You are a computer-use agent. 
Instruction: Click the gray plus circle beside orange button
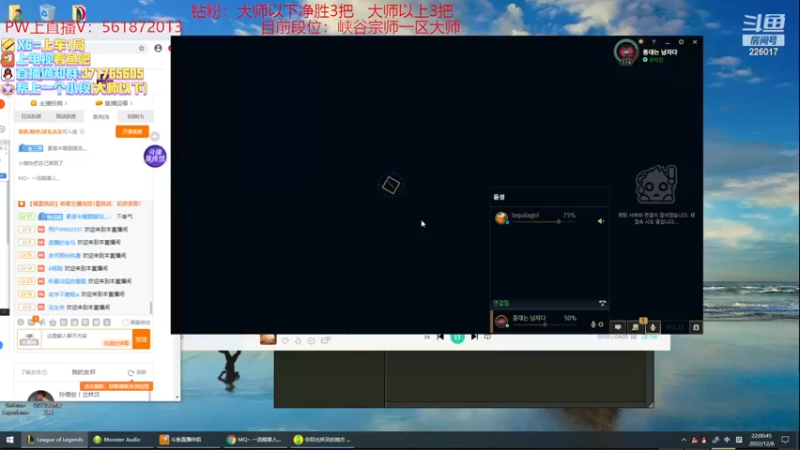pos(155,136)
